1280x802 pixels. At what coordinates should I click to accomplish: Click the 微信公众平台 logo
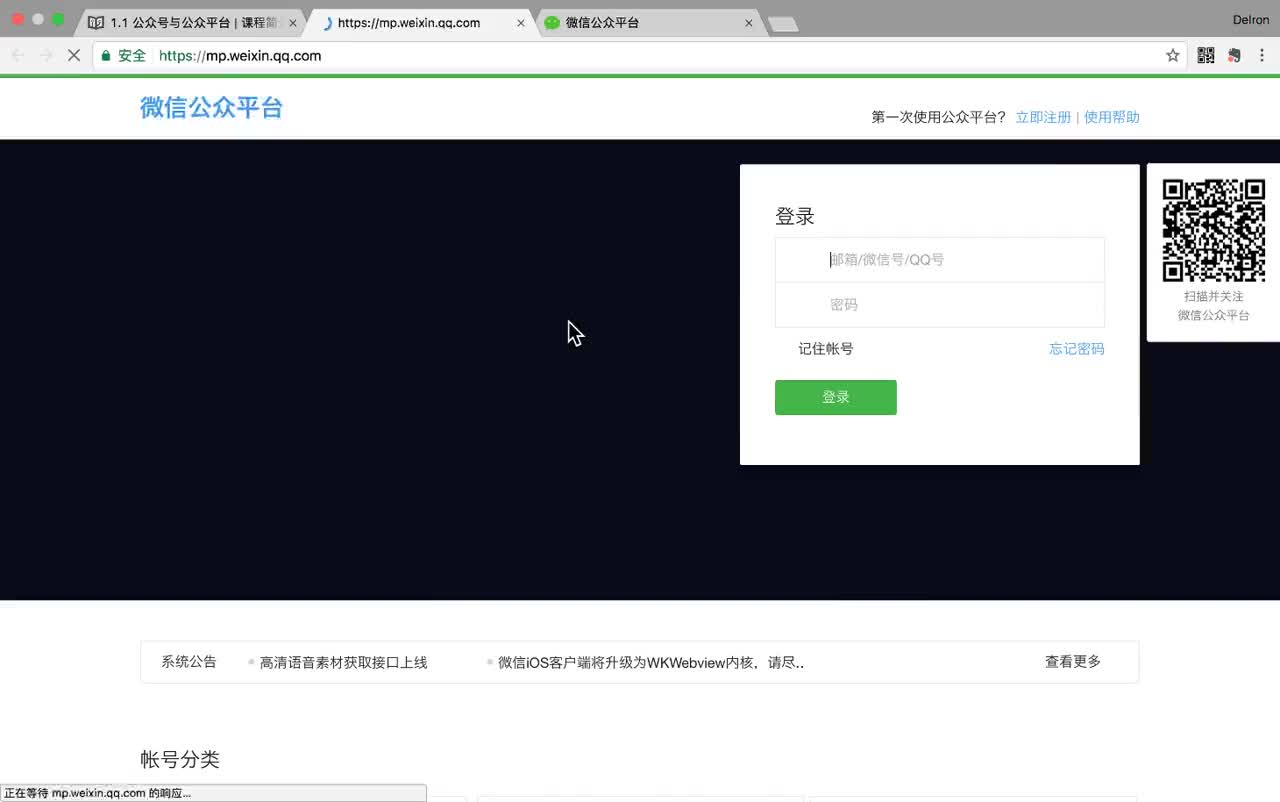pyautogui.click(x=211, y=108)
